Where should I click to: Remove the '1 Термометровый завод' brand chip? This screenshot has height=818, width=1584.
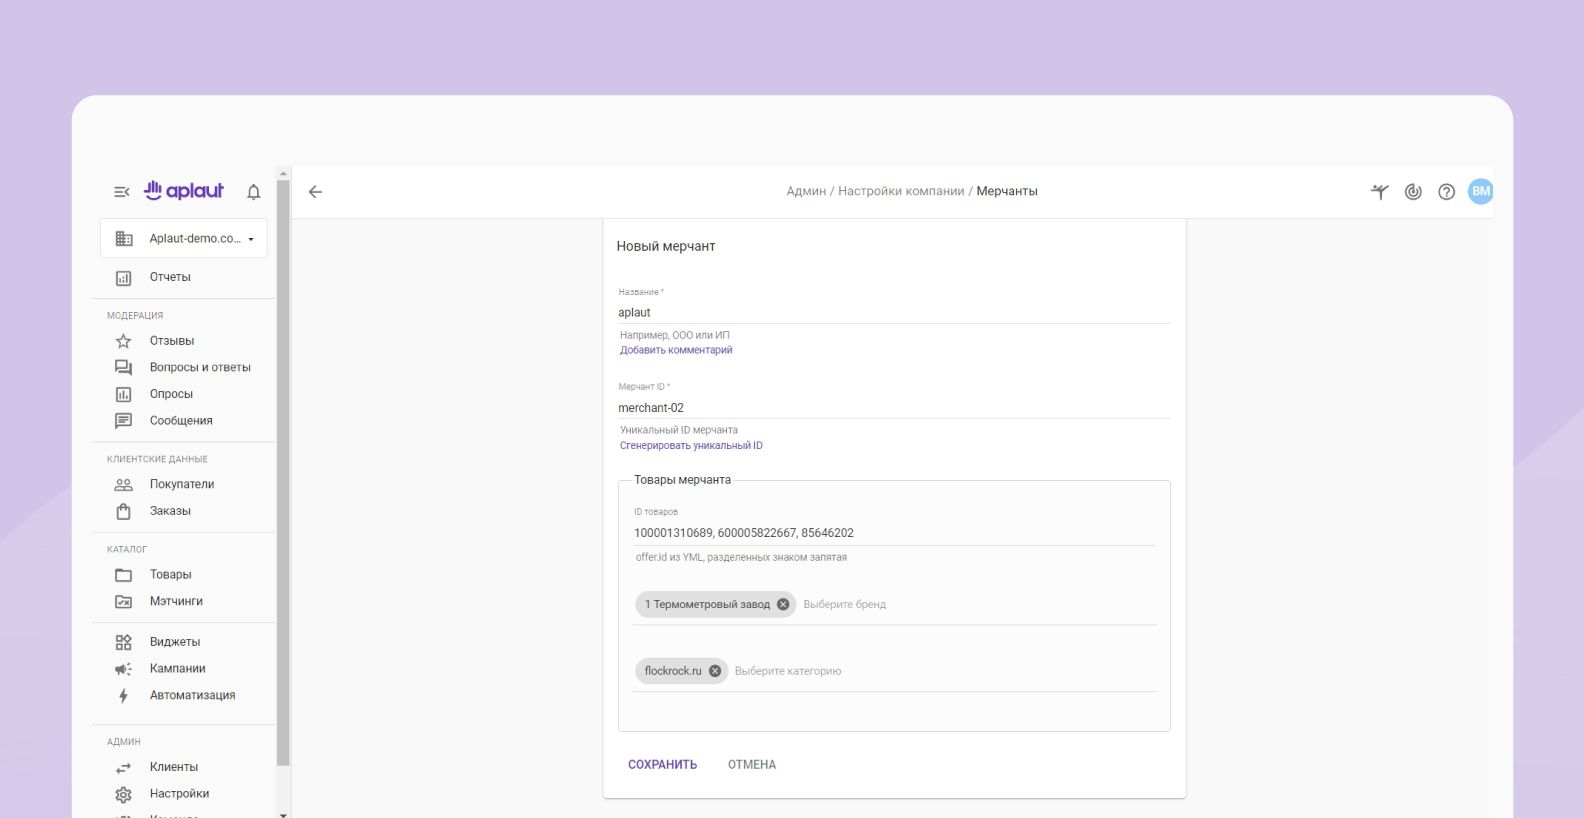(783, 604)
